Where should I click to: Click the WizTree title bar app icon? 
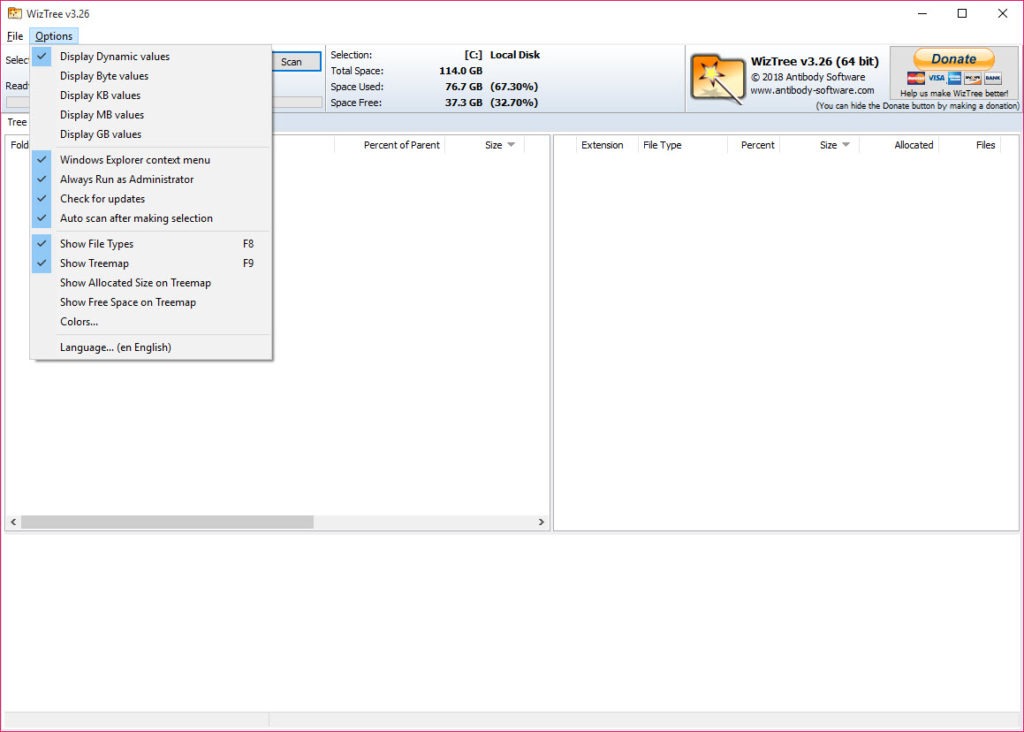coord(14,13)
